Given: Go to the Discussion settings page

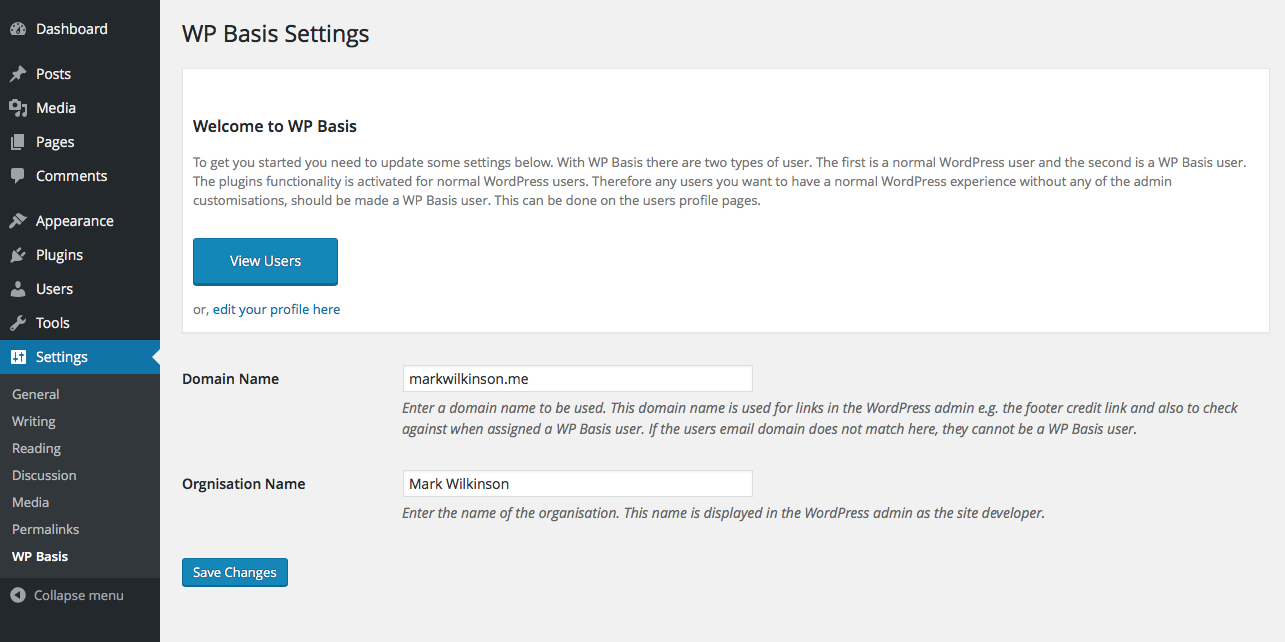Looking at the screenshot, I should (x=44, y=475).
